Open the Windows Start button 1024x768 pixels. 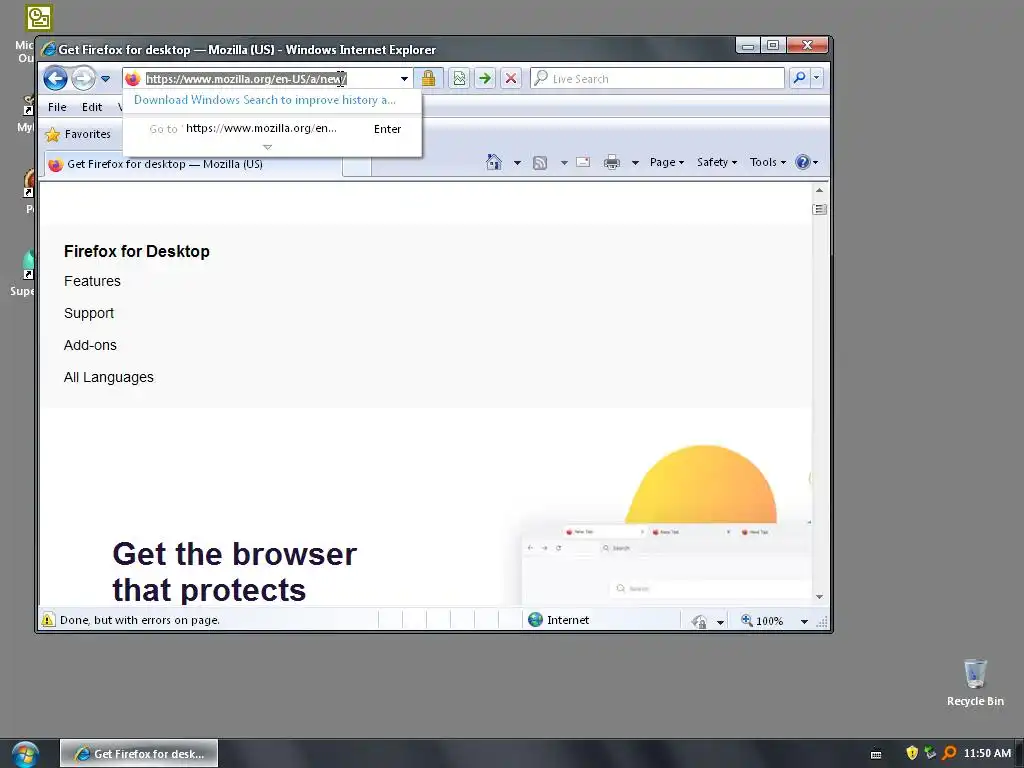25,754
